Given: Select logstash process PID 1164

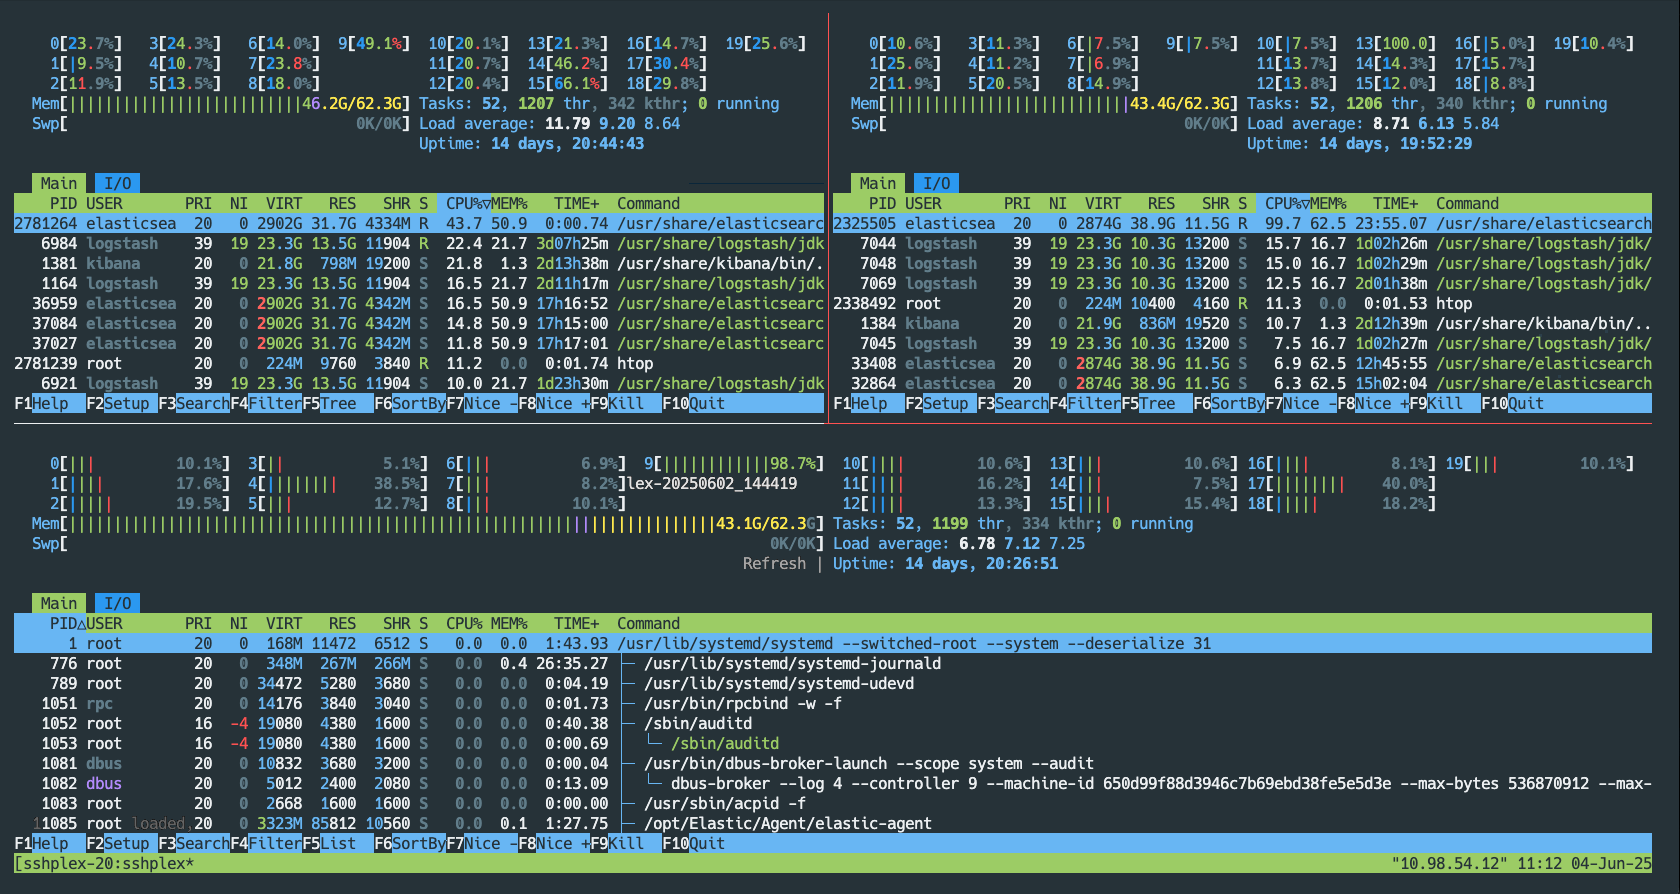Looking at the screenshot, I should (x=419, y=283).
